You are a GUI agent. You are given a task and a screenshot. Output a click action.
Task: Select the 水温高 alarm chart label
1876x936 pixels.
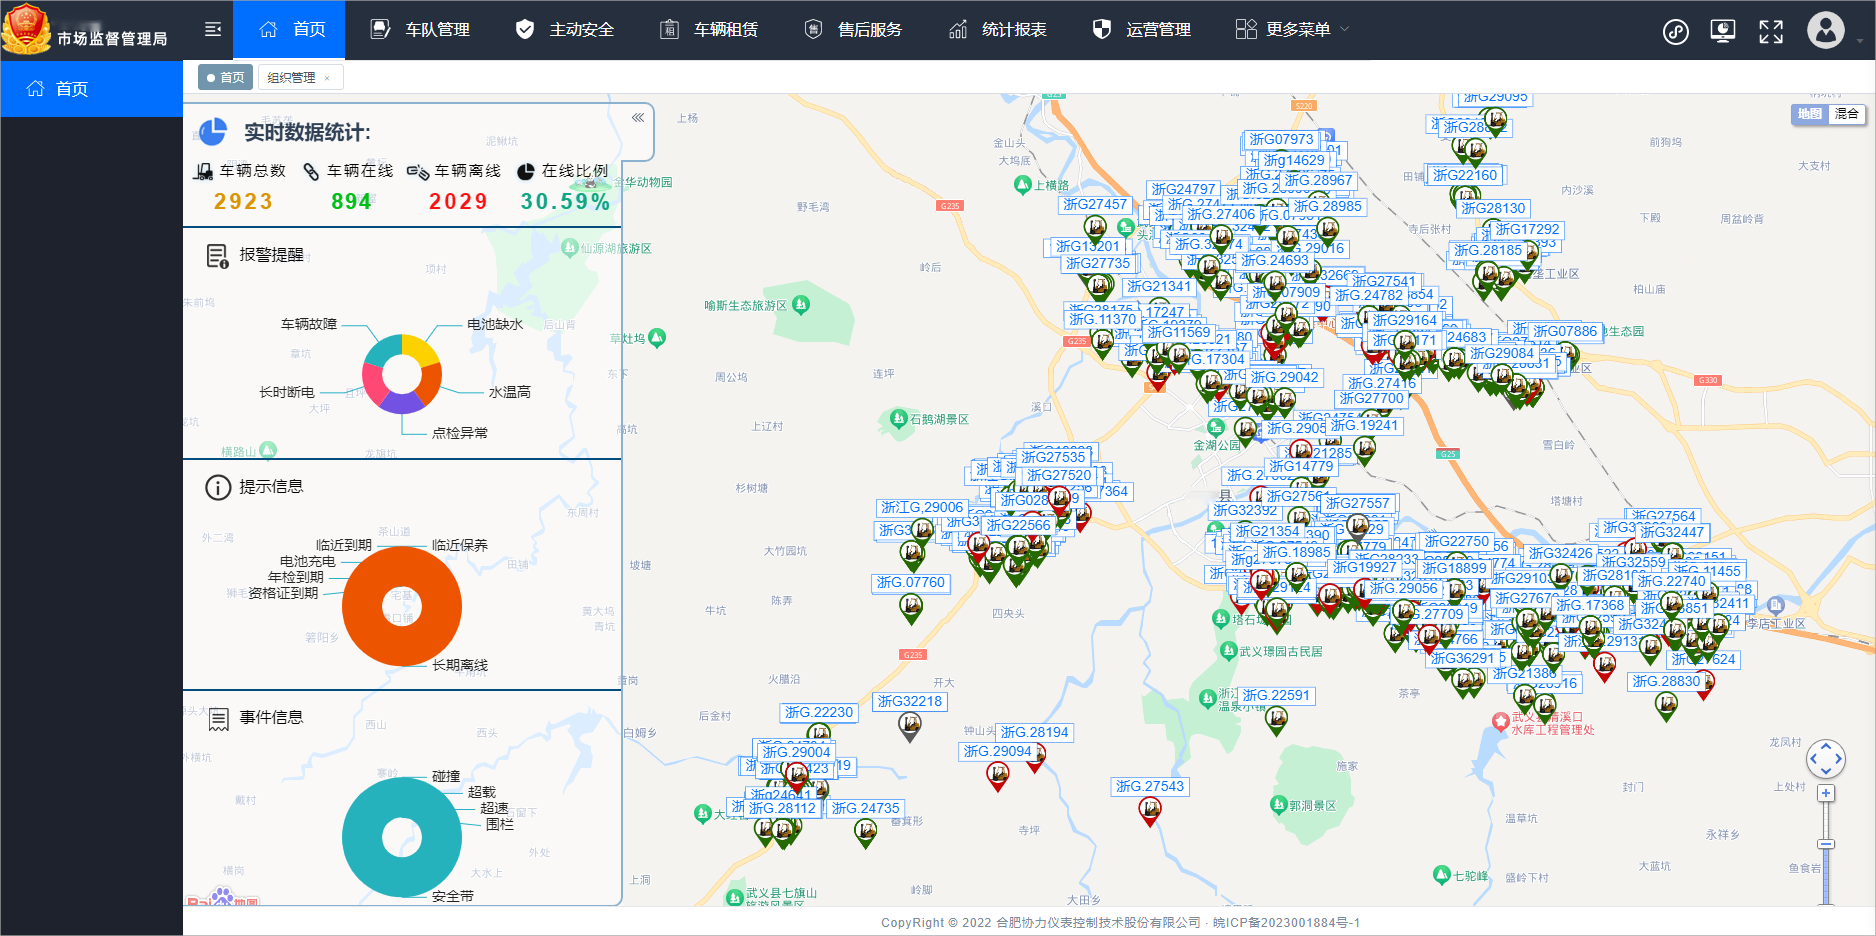(510, 392)
